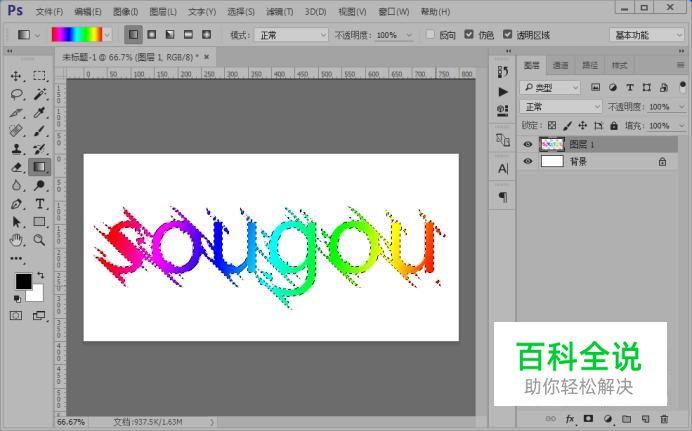Screen dimensions: 692x431
Task: Choose the diamond gradient style
Action: click(207, 34)
